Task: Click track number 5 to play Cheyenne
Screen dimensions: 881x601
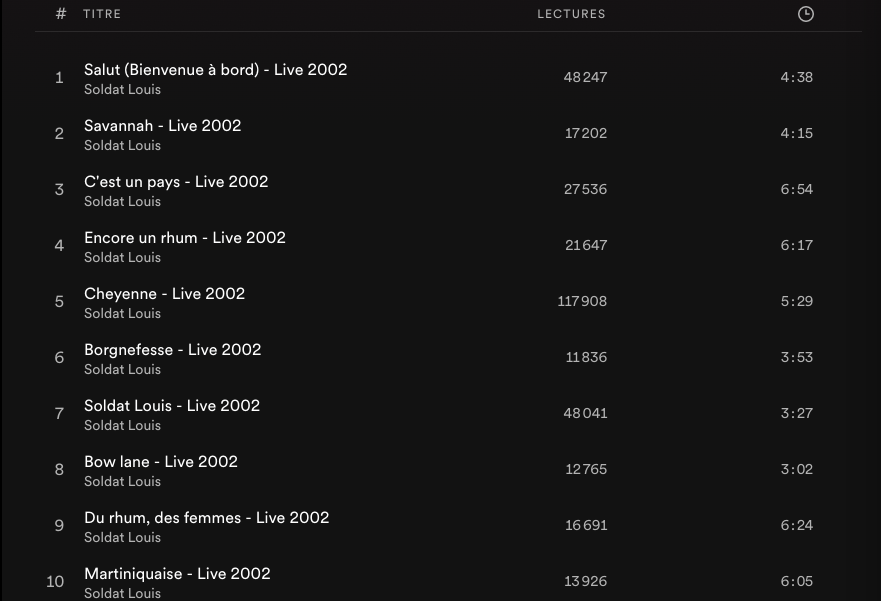Action: tap(59, 302)
